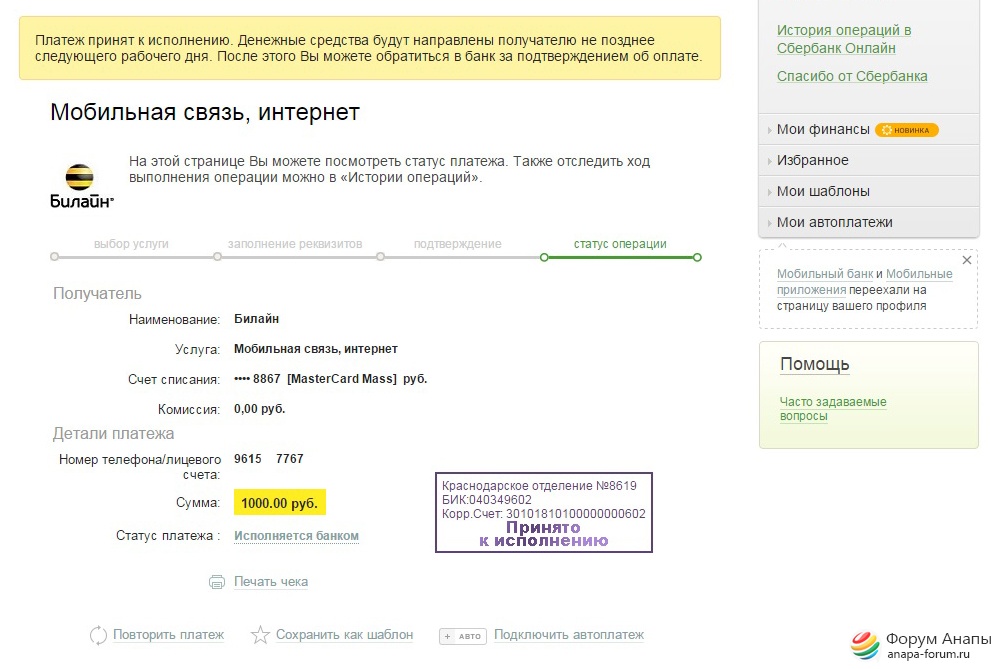Click the star icon for saving template
This screenshot has width=1002, height=669.
click(260, 634)
